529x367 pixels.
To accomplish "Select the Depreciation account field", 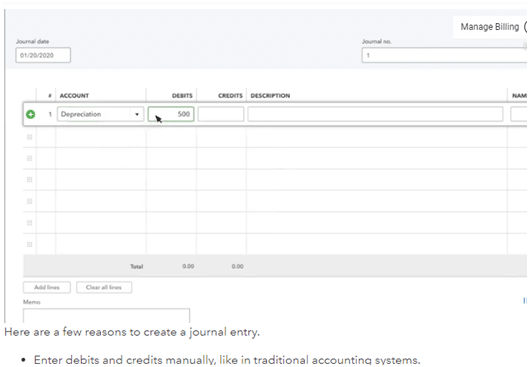I will click(101, 114).
